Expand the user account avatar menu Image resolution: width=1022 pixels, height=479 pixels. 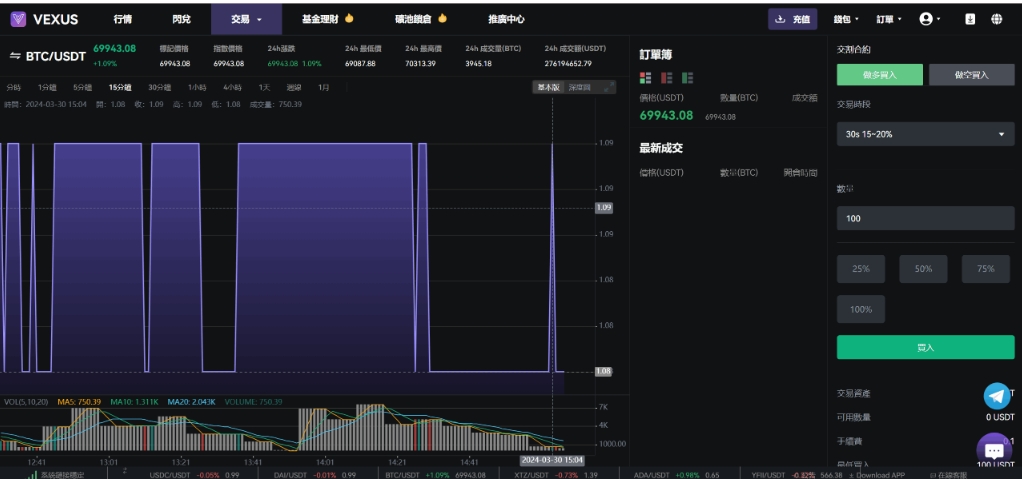point(929,19)
